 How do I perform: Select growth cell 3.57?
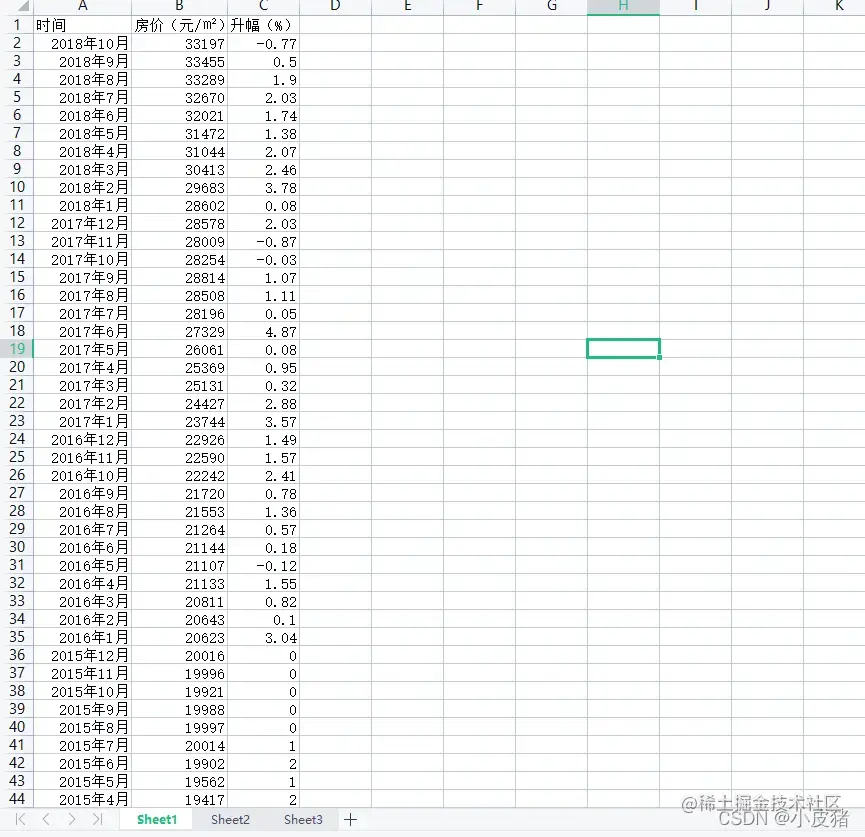pos(263,421)
